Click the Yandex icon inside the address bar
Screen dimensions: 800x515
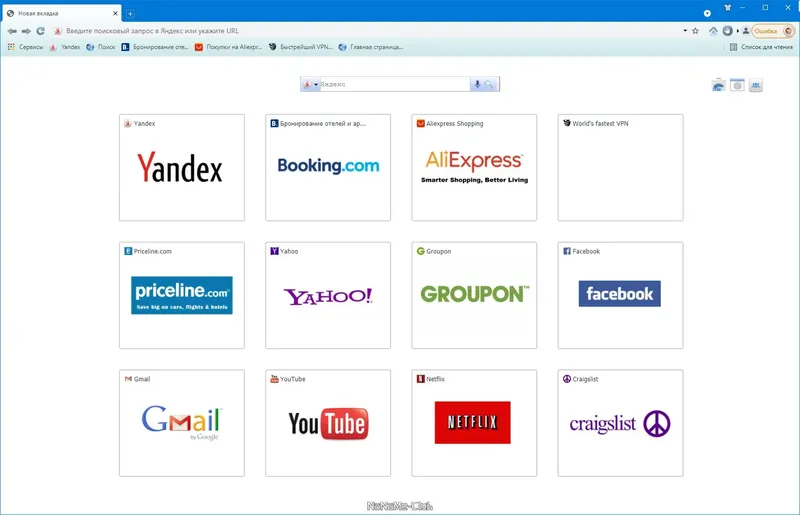(58, 31)
